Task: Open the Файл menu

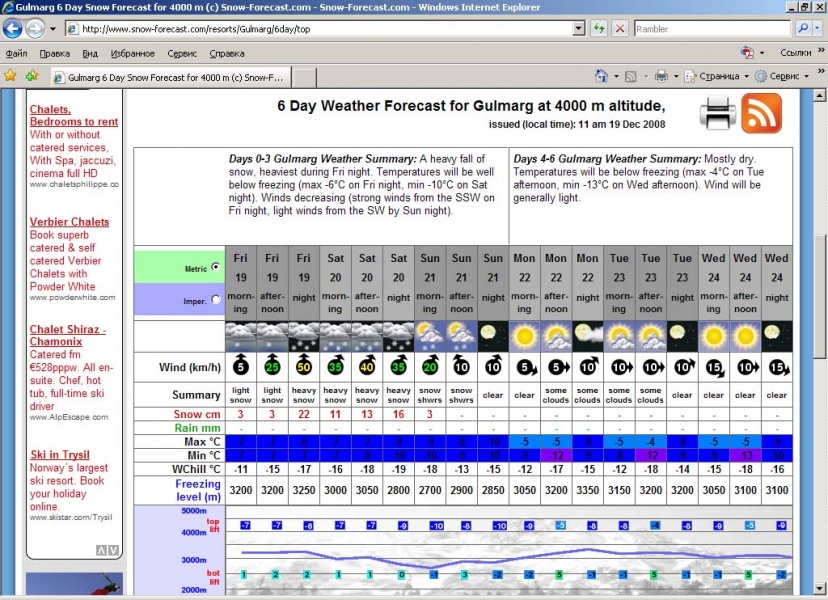Action: tap(17, 53)
